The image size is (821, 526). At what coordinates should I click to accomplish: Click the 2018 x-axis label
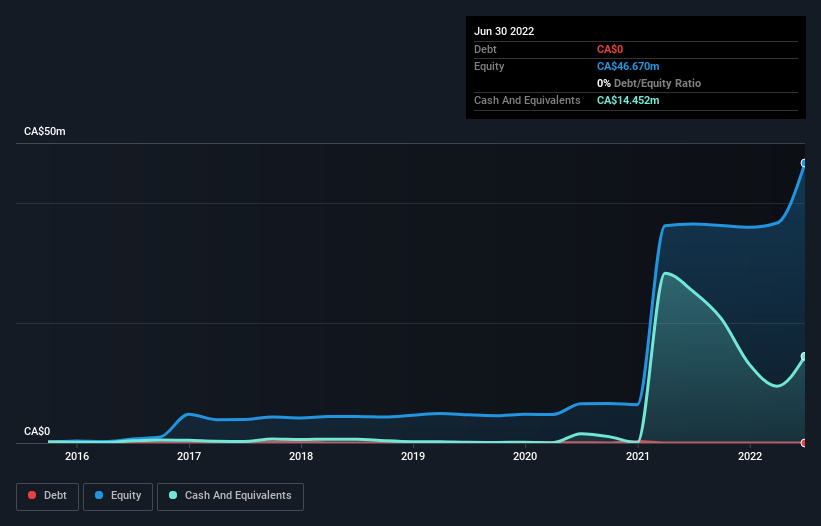(x=301, y=456)
